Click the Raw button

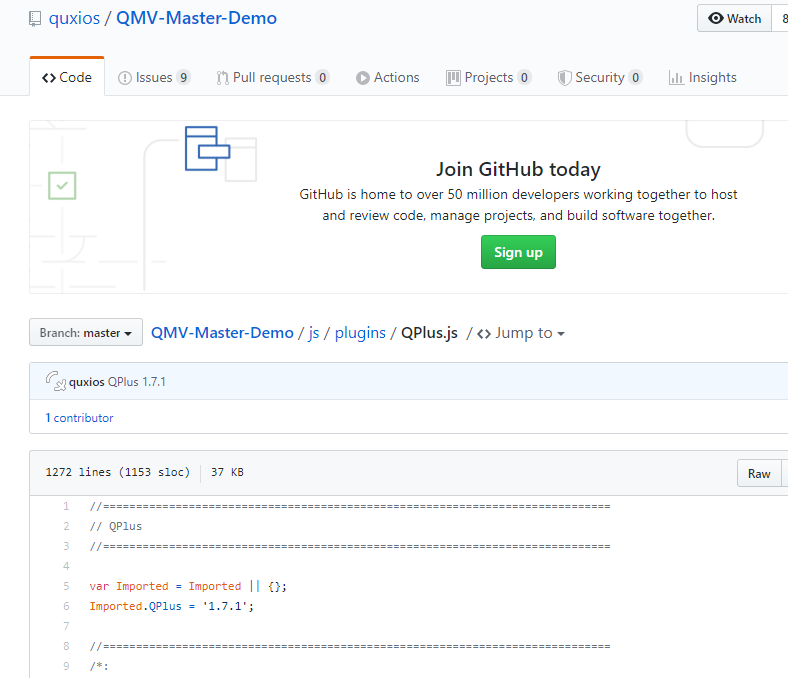click(x=759, y=473)
